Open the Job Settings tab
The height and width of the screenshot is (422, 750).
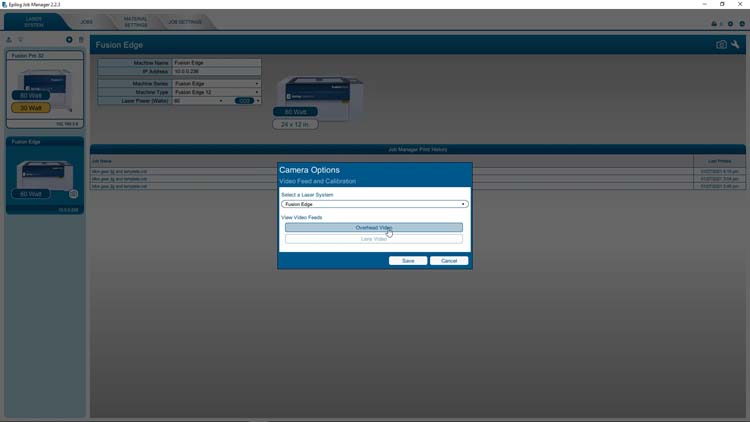(x=185, y=22)
